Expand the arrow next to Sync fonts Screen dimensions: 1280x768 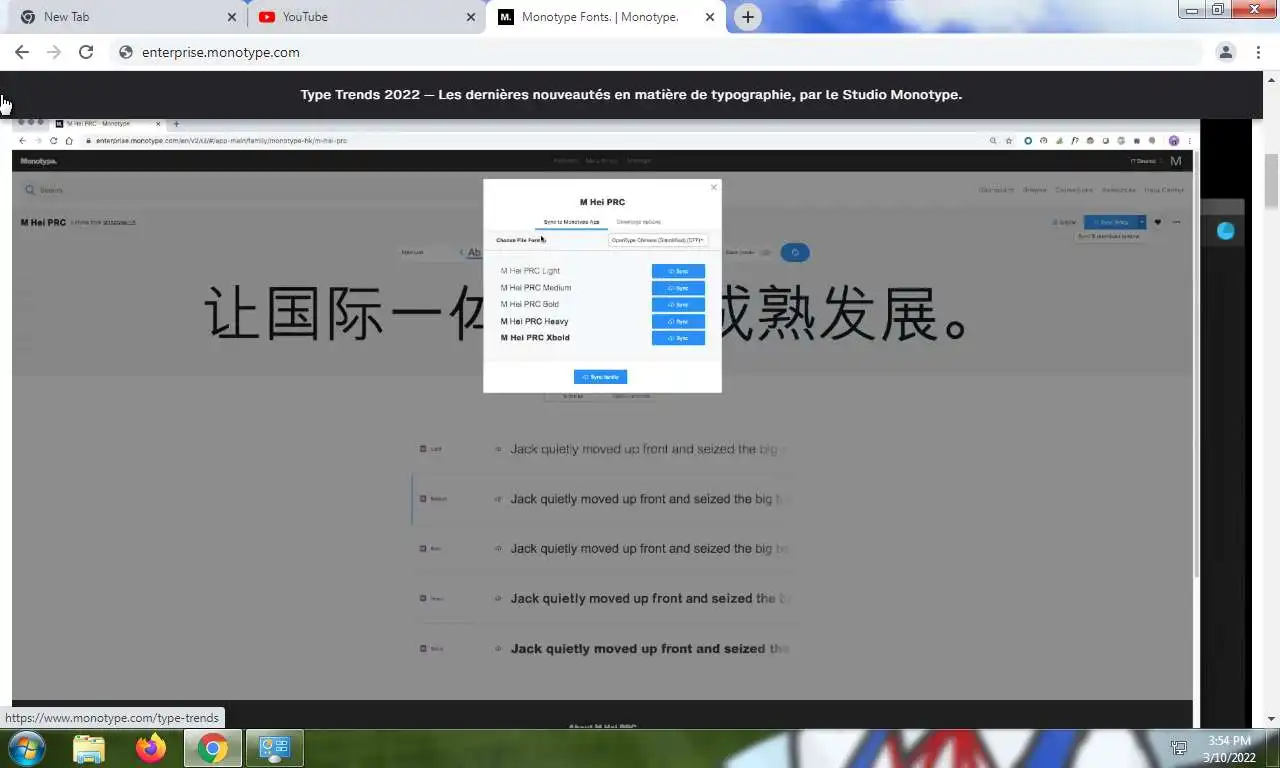[x=1142, y=222]
